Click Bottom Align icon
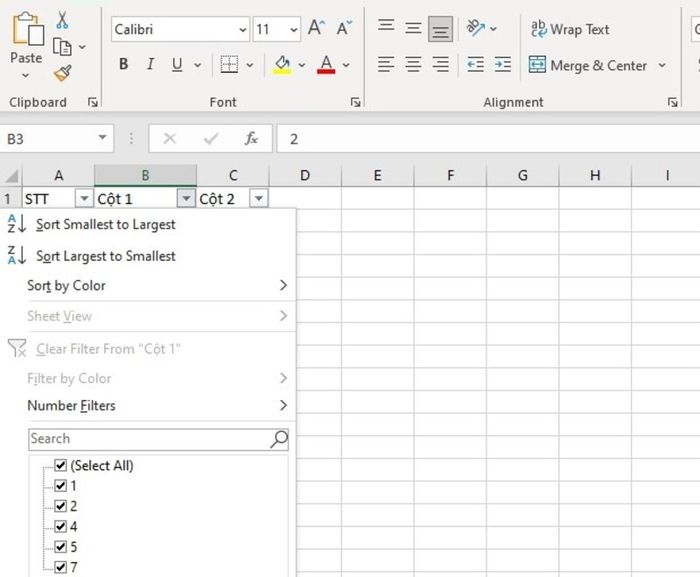The image size is (700, 577). 440,29
